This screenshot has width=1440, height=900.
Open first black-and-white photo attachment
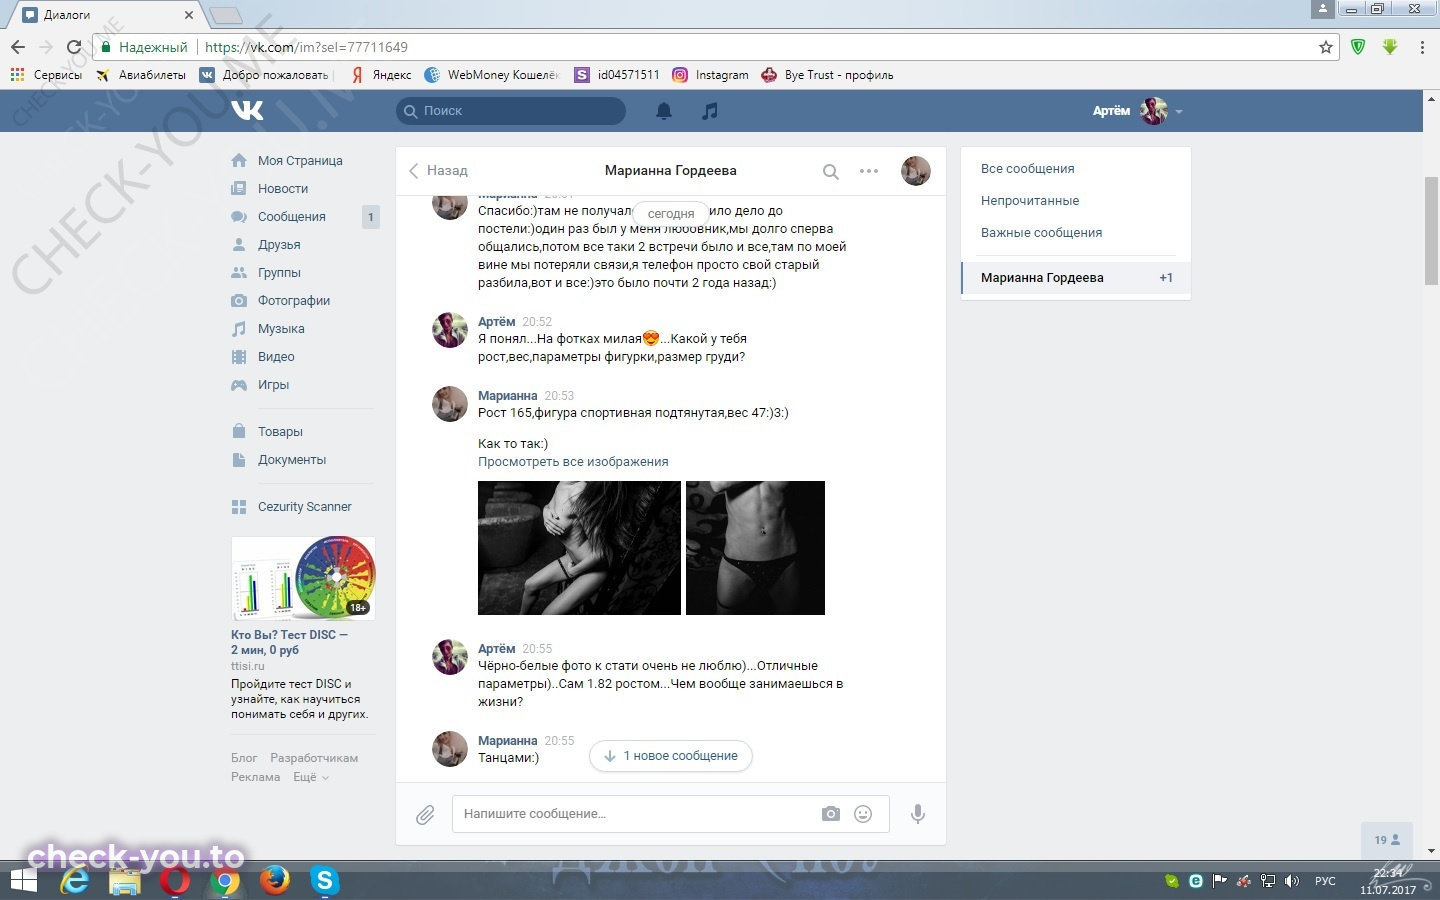click(579, 548)
